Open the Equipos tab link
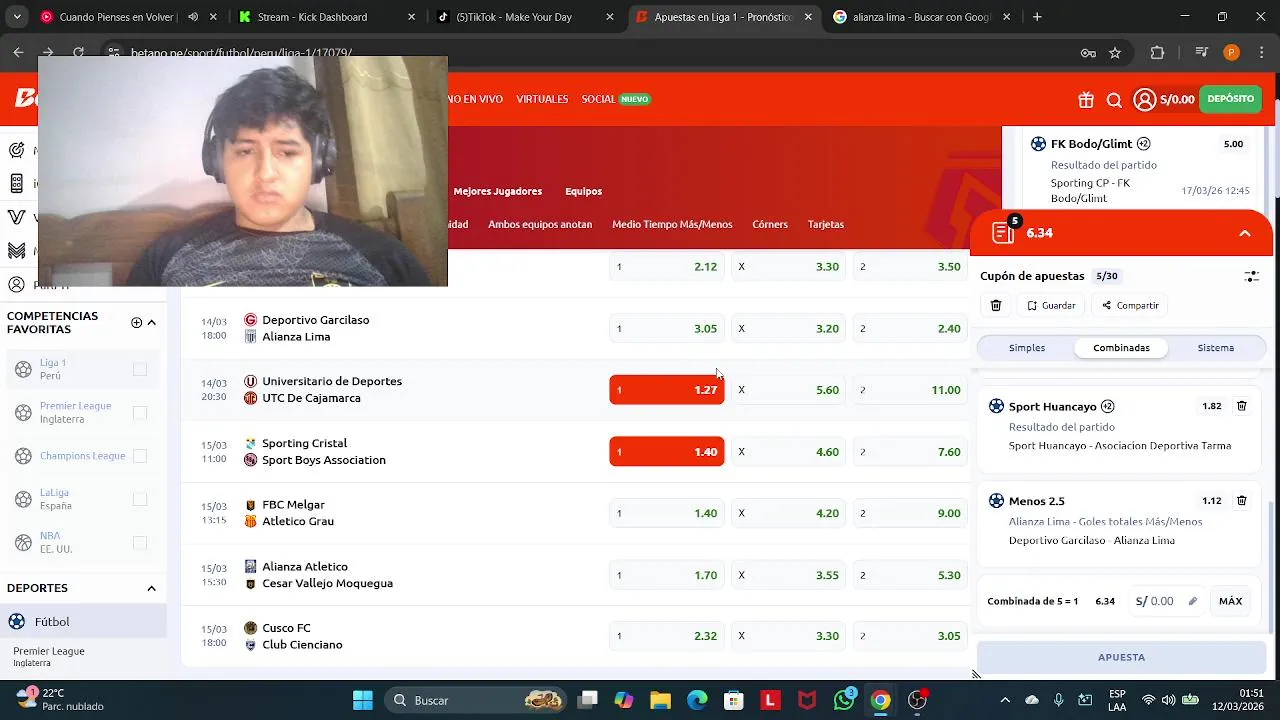 click(583, 191)
